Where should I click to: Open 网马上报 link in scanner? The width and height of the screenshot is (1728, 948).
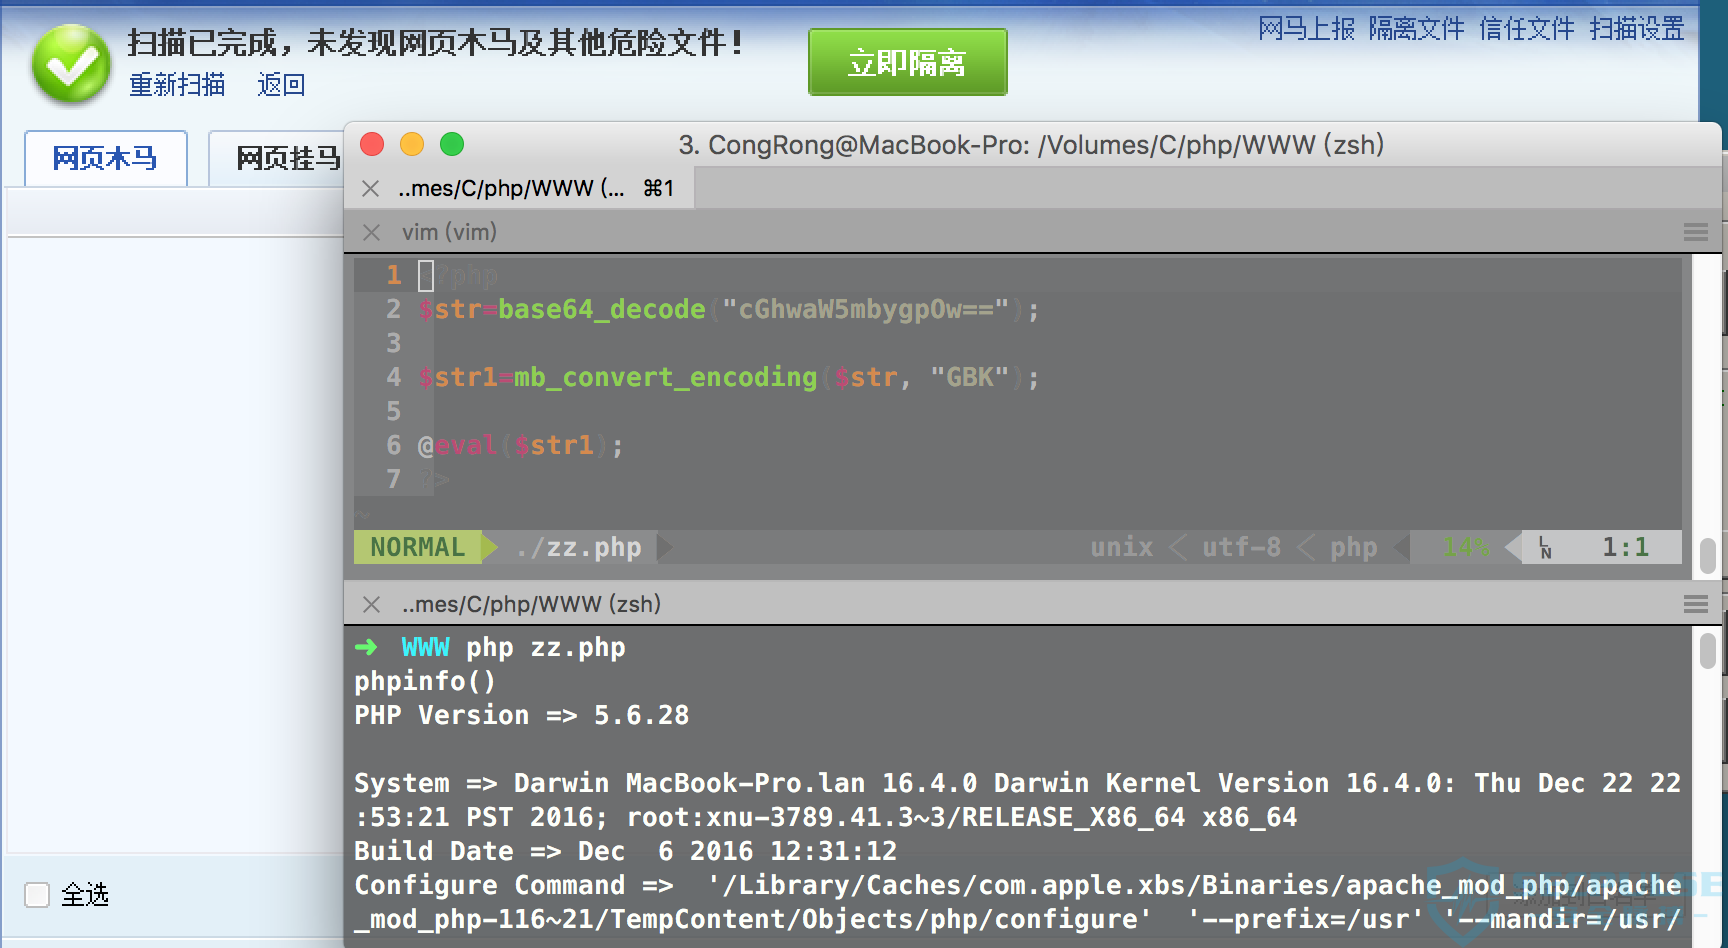pyautogui.click(x=1306, y=28)
